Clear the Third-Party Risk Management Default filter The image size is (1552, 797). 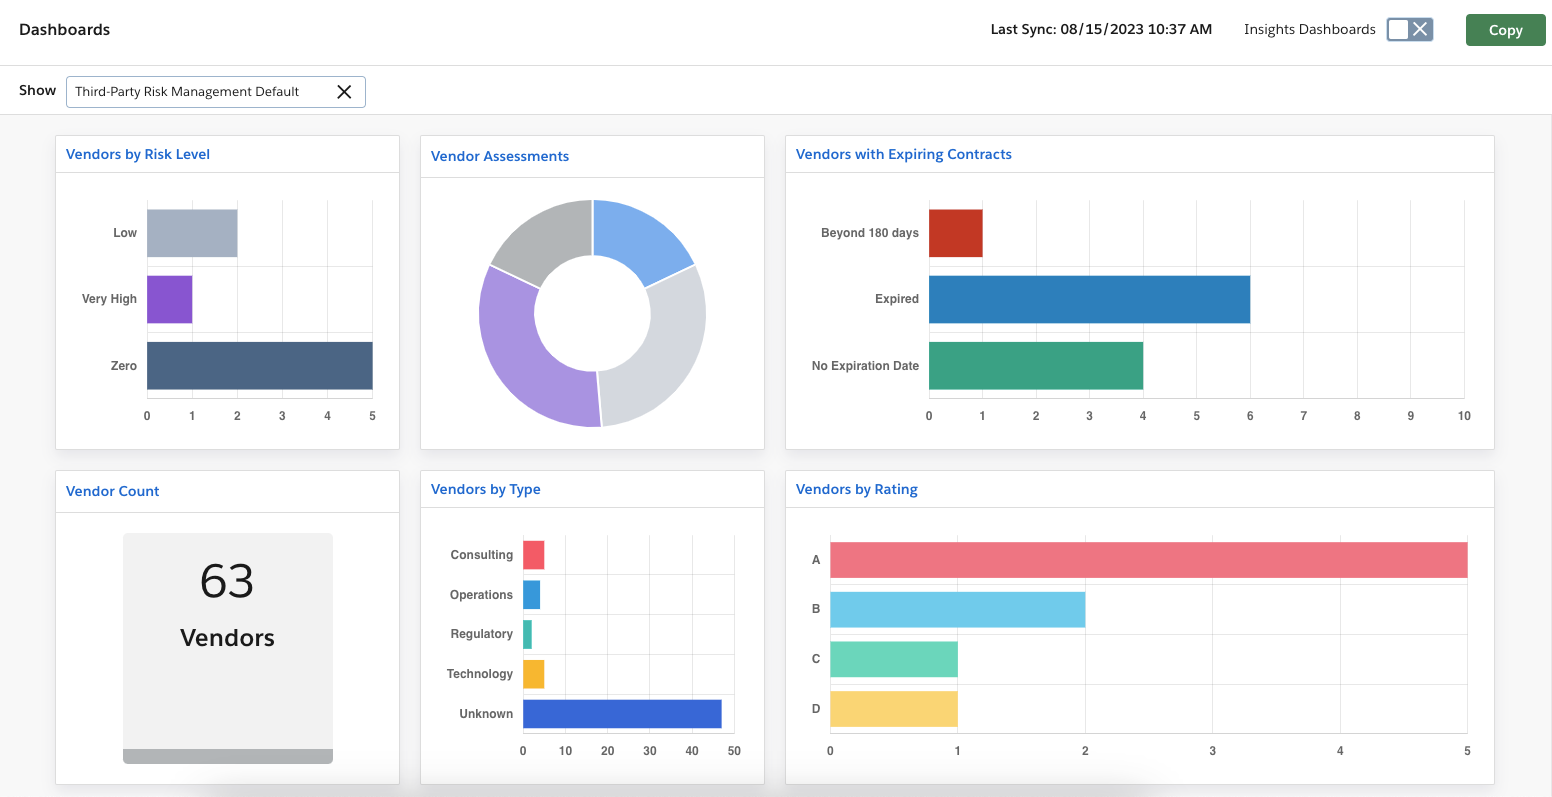[345, 91]
